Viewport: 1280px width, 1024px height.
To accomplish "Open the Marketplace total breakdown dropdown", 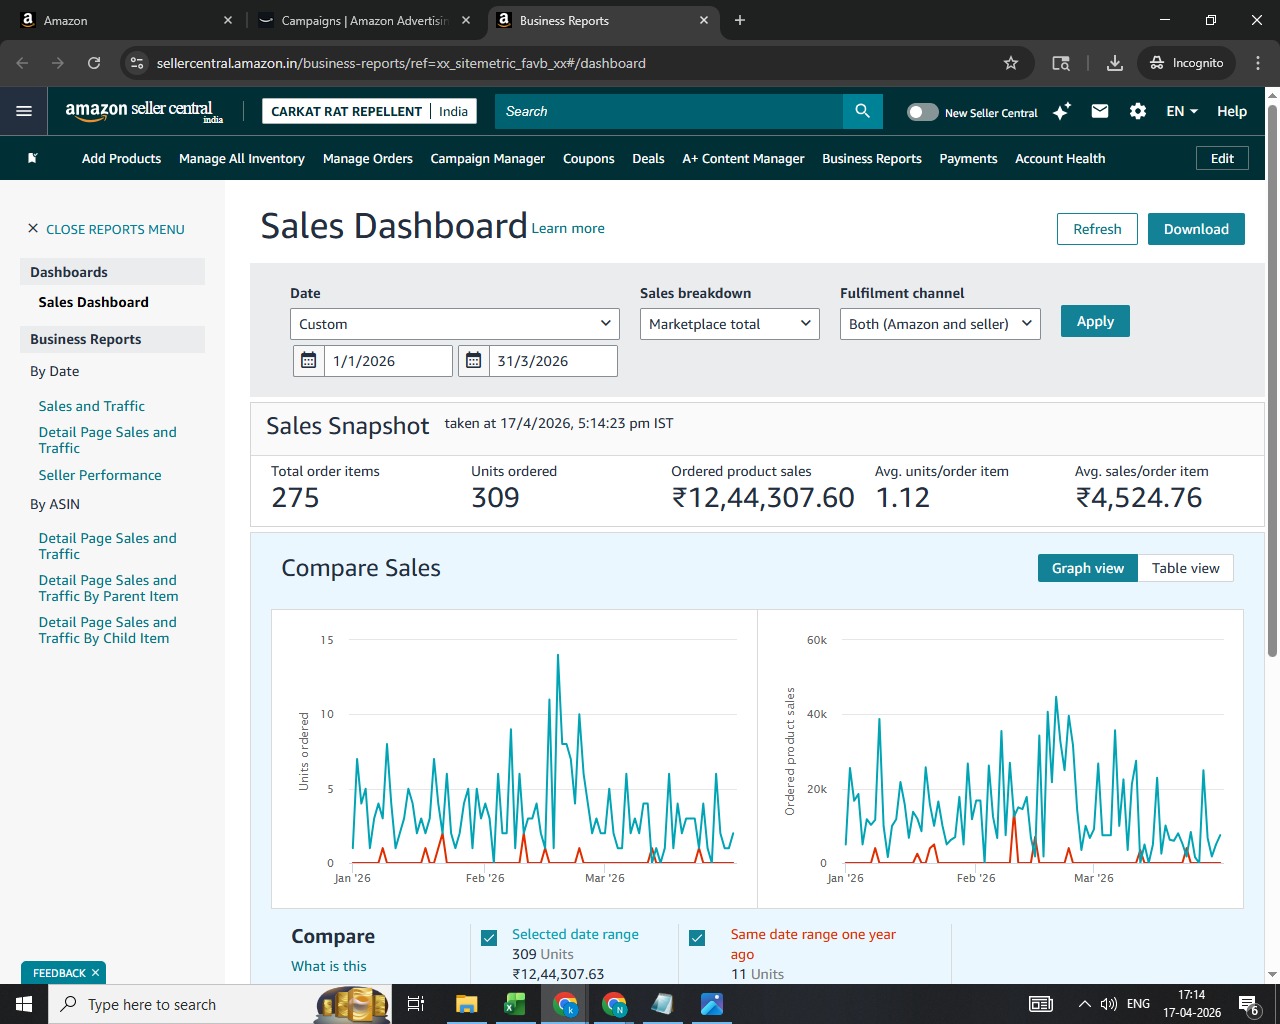I will (x=730, y=324).
